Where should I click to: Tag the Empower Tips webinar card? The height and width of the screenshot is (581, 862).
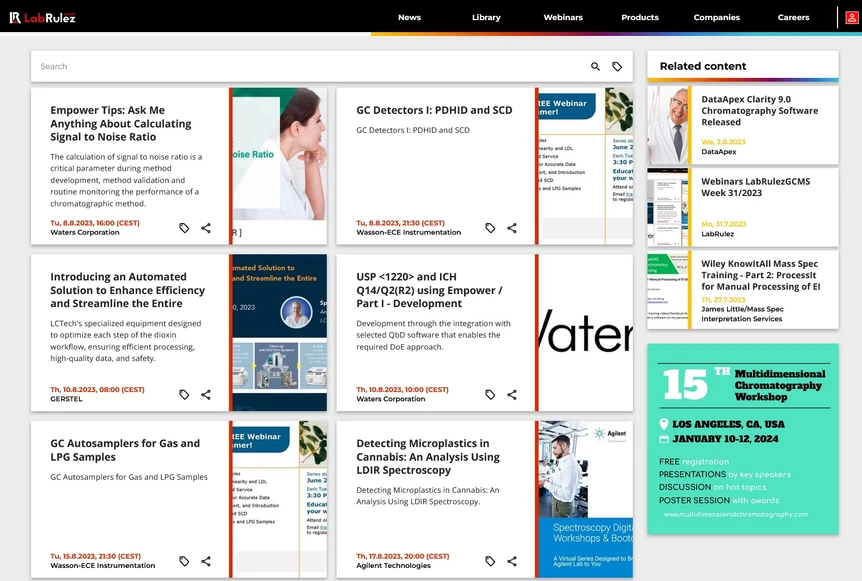pyautogui.click(x=184, y=228)
